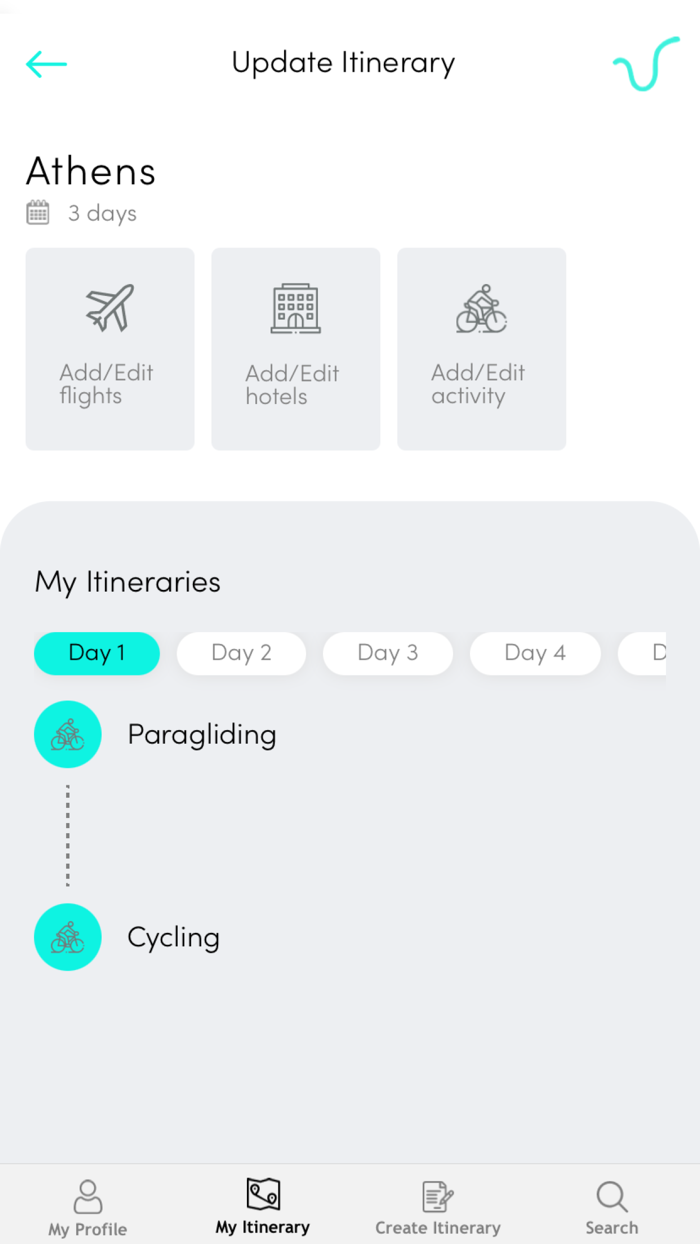Viewport: 700px width, 1244px height.
Task: Tap the Cycling activity circle icon
Action: 67,937
